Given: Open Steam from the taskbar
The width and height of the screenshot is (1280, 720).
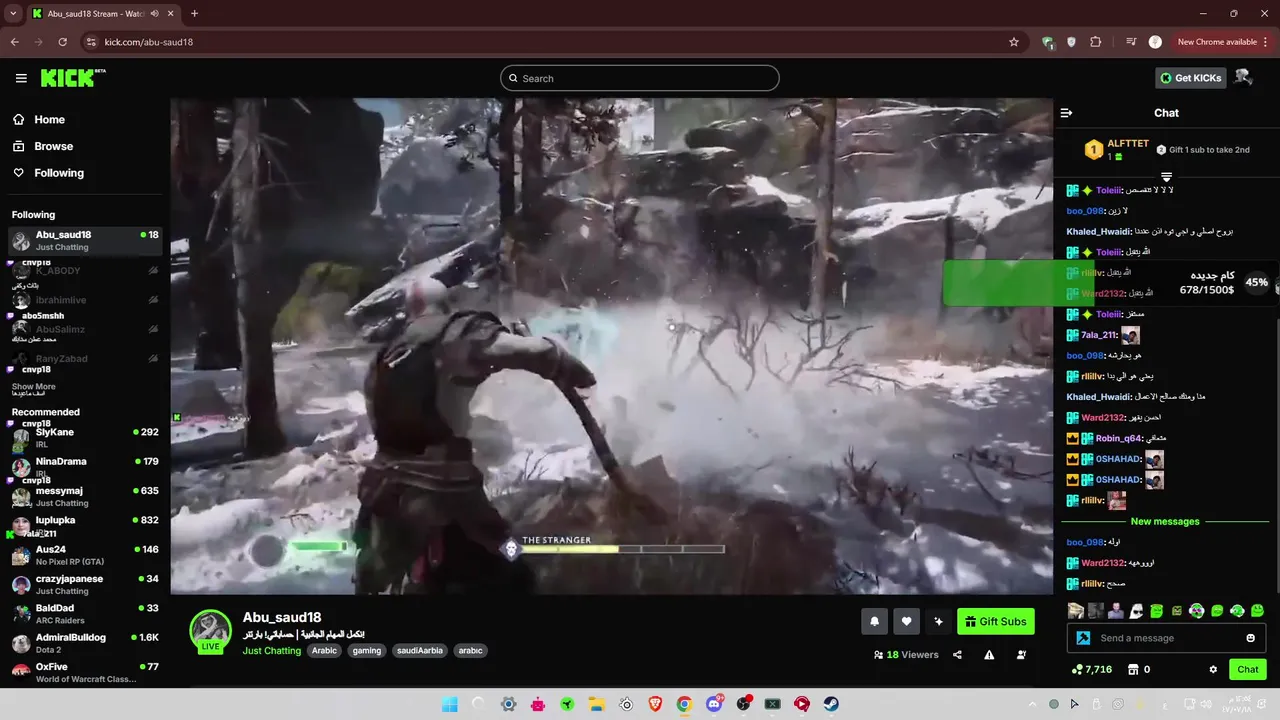Looking at the screenshot, I should [x=831, y=704].
